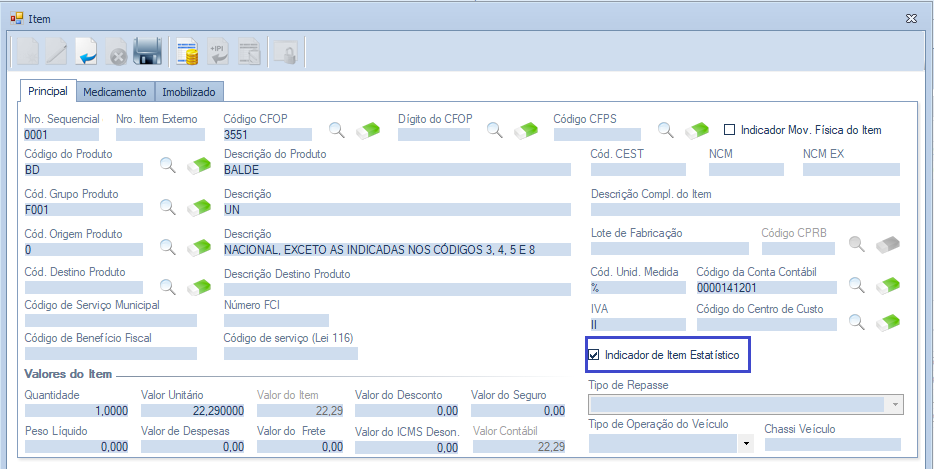Open the Imobilizado tab
934x469 pixels.
189,92
